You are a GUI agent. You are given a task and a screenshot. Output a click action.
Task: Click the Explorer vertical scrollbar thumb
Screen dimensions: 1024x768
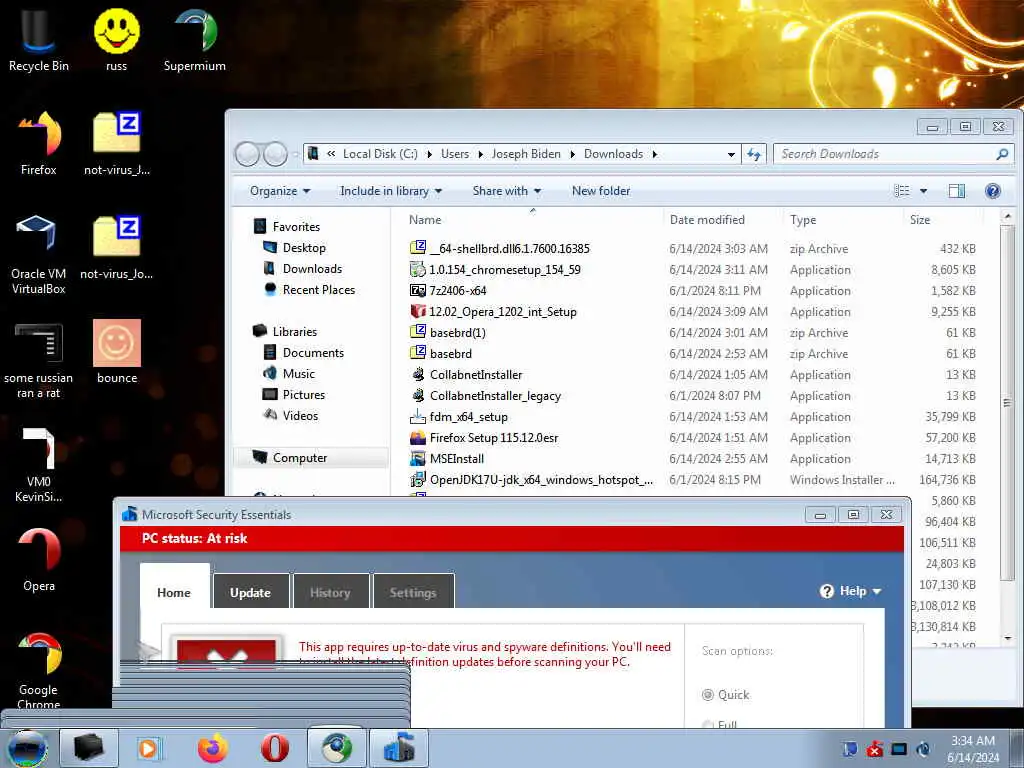(x=1008, y=403)
